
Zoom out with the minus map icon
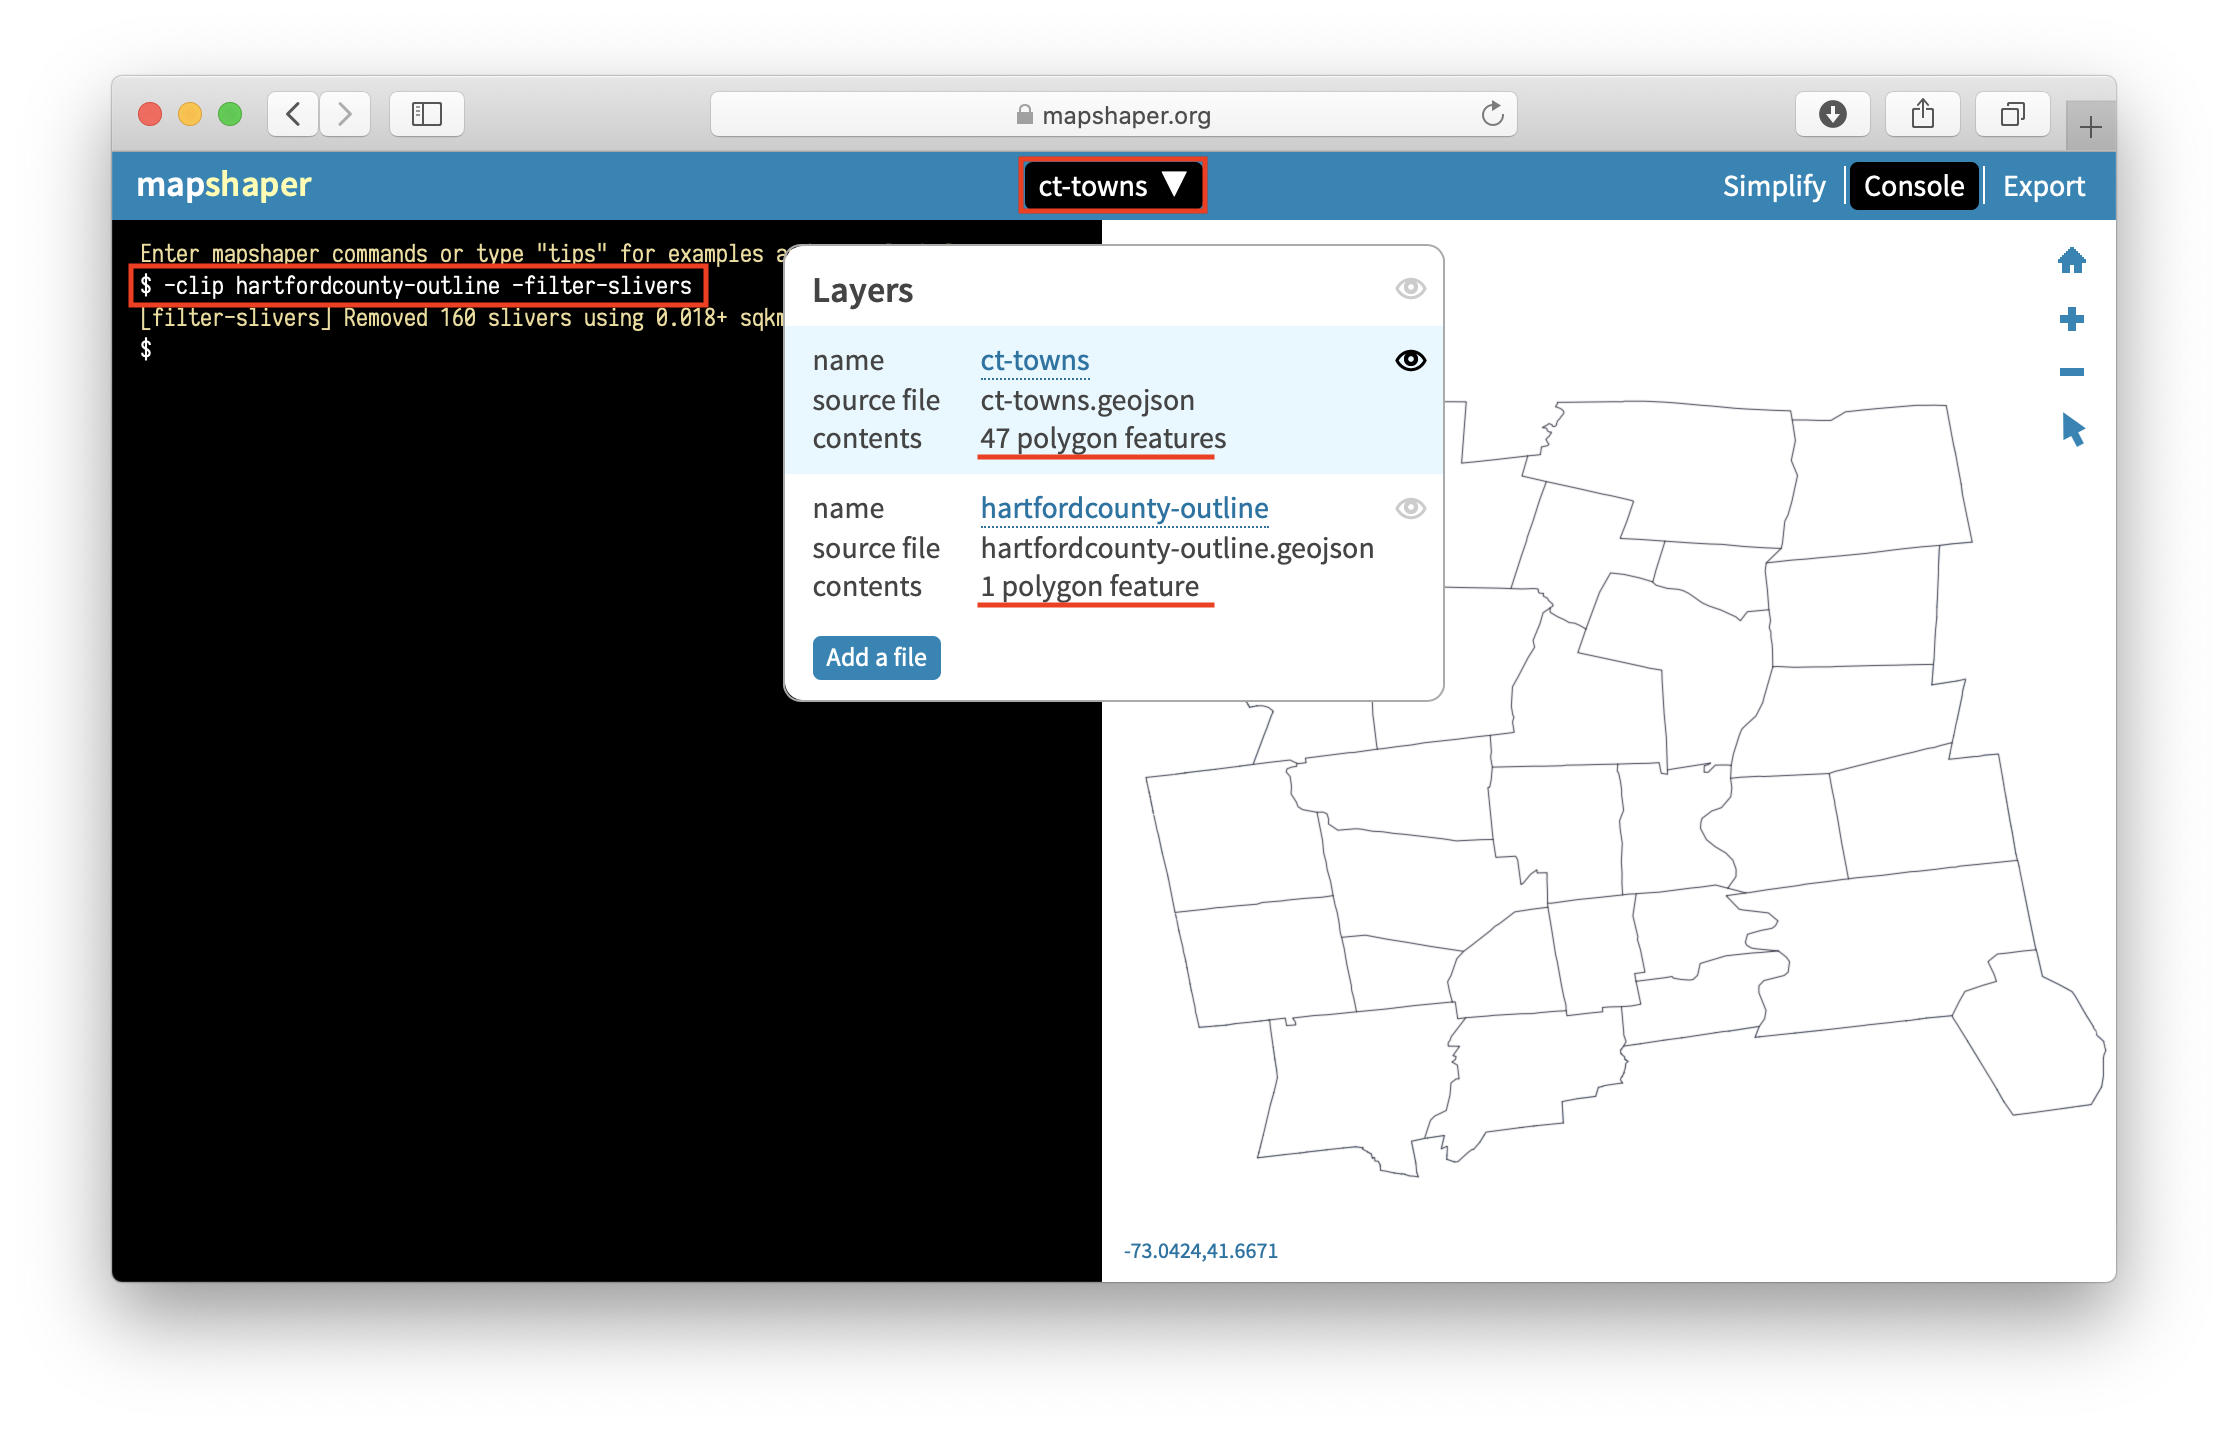point(2071,372)
